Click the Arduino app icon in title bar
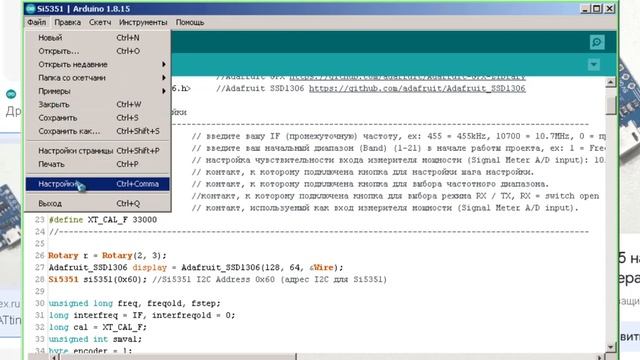Image resolution: width=640 pixels, height=360 pixels. click(x=30, y=9)
